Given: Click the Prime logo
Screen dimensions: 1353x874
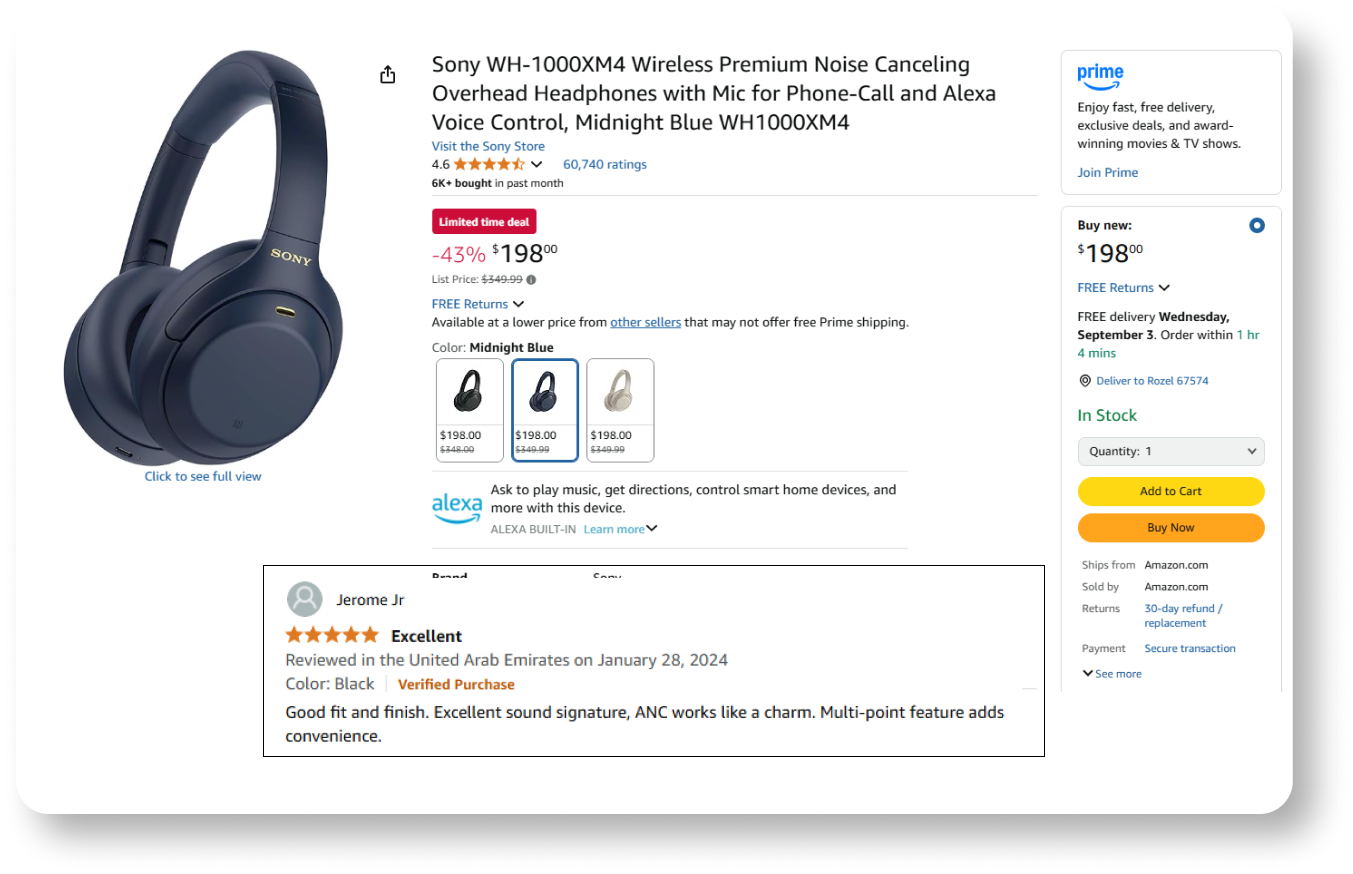Looking at the screenshot, I should (x=1100, y=77).
